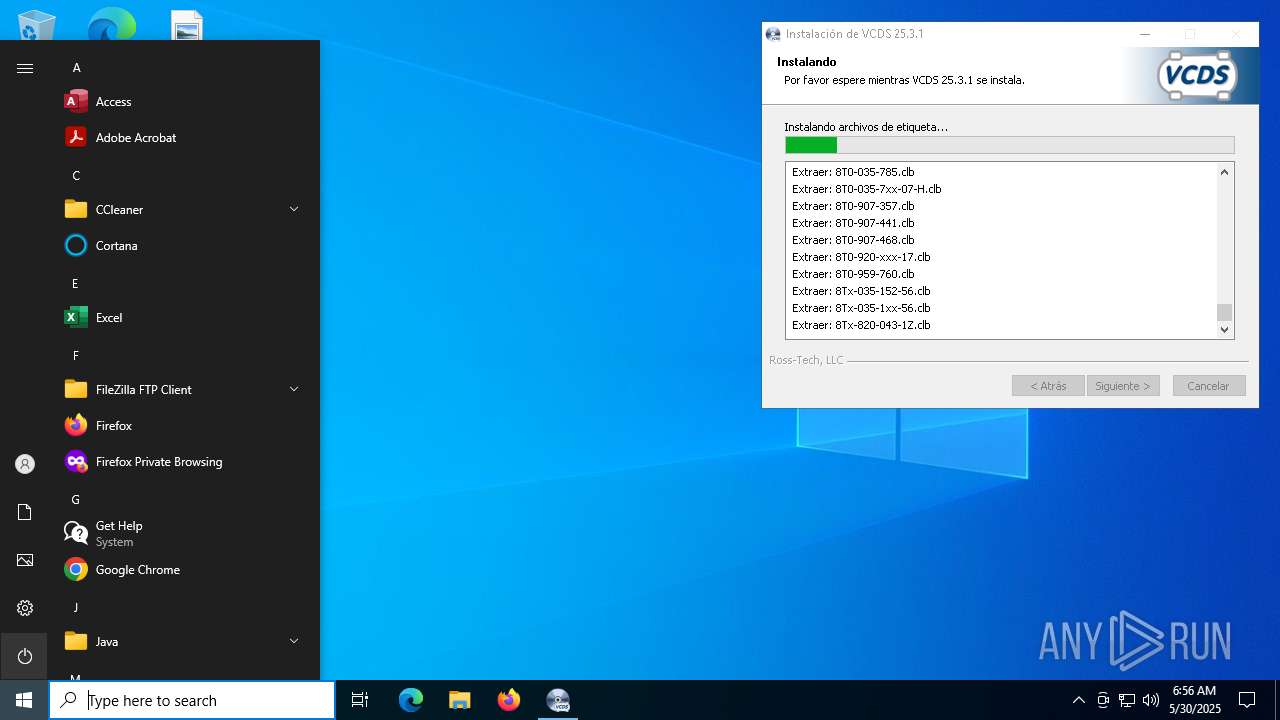Viewport: 1280px width, 720px height.
Task: Open Task View on the taskbar
Action: point(360,700)
